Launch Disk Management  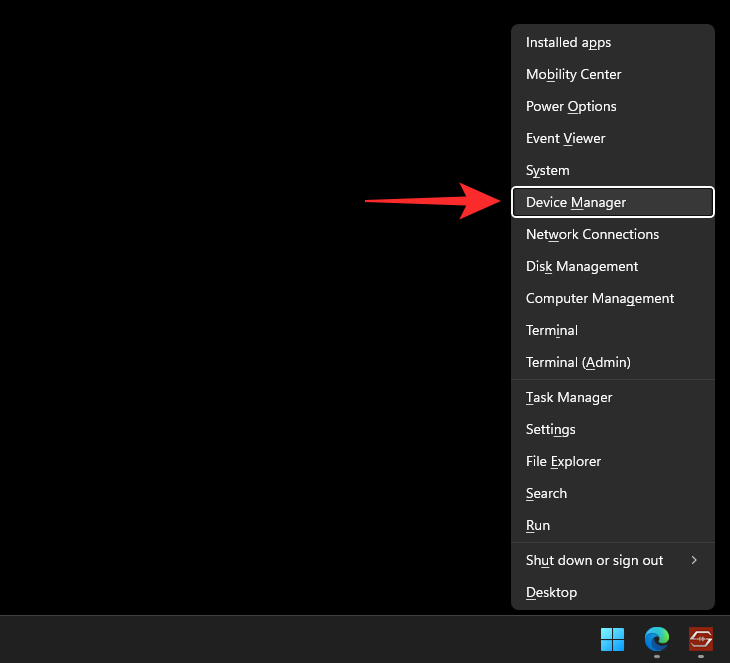point(613,266)
